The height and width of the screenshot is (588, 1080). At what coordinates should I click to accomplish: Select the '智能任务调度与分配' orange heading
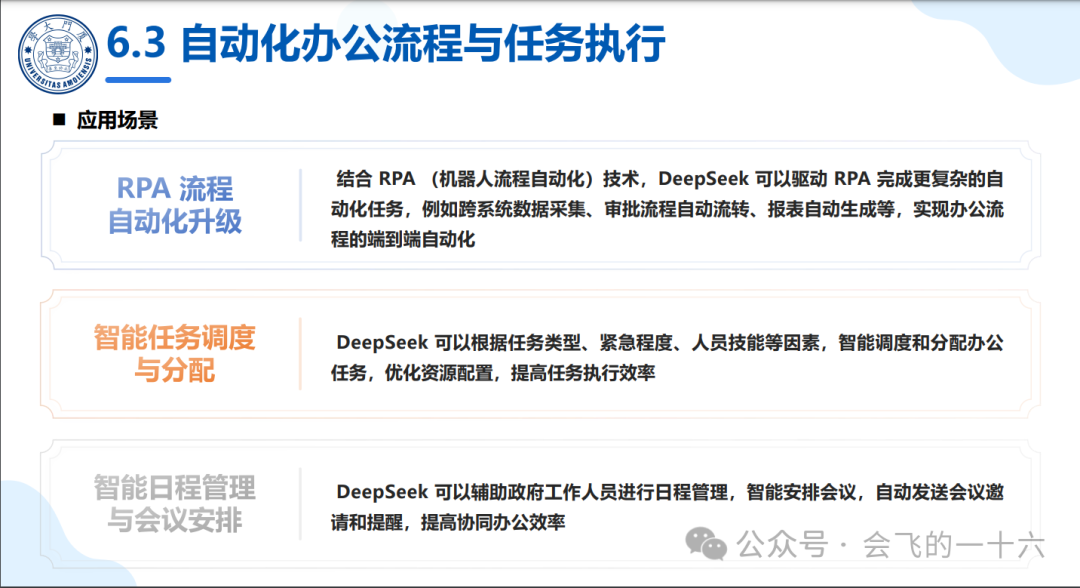[175, 354]
